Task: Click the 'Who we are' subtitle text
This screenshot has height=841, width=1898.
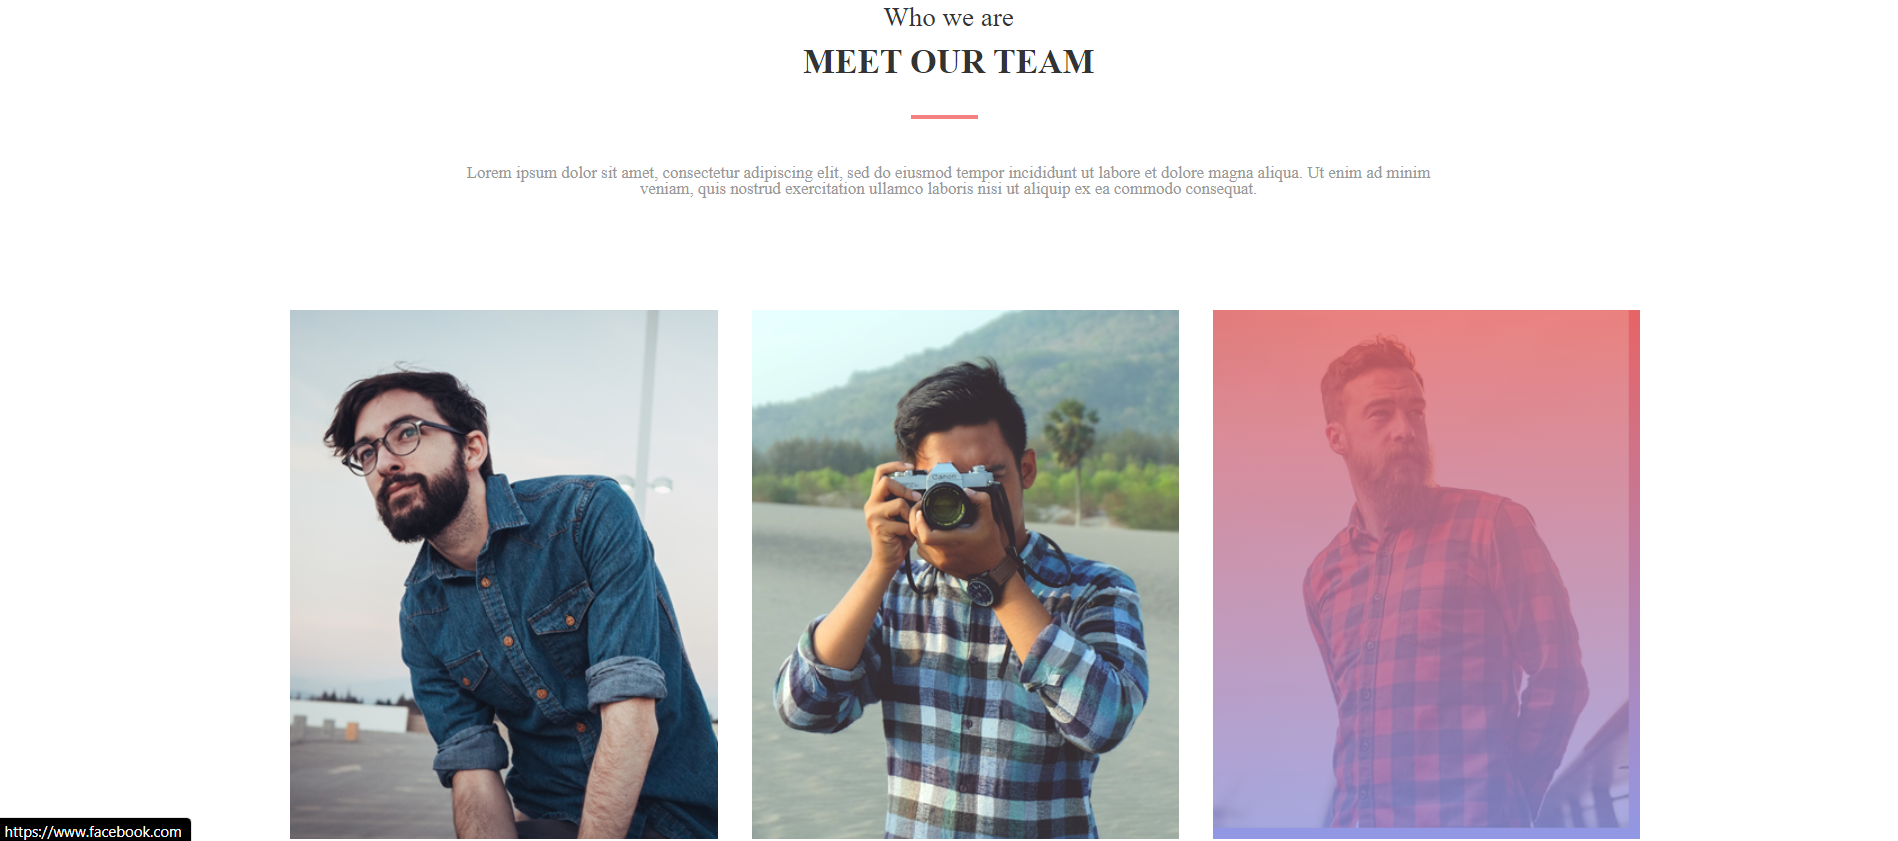Action: coord(948,18)
